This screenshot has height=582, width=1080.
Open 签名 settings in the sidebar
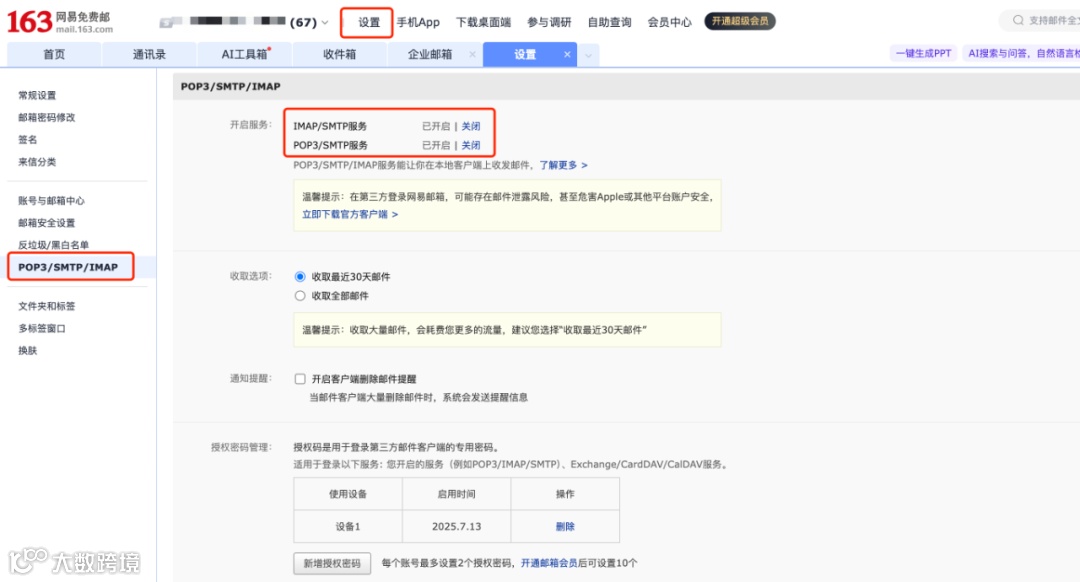[28, 139]
